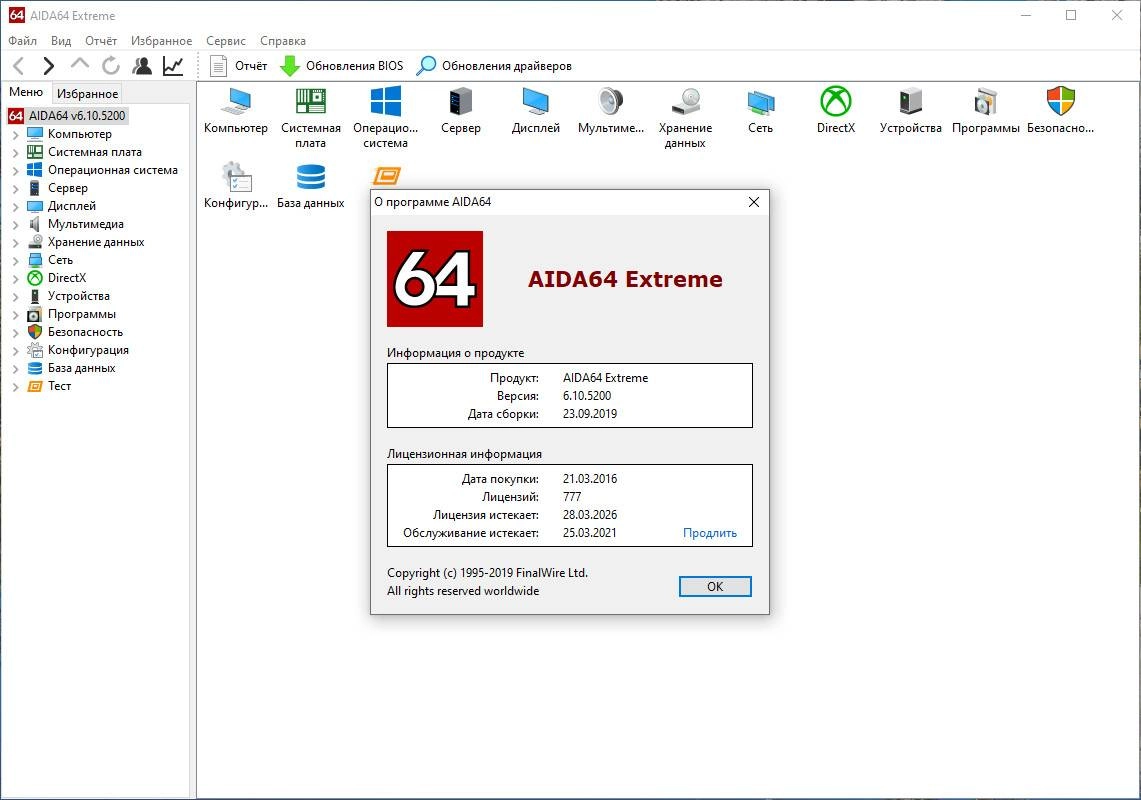
Task: Select Тест in the sidebar tree
Action: [59, 387]
